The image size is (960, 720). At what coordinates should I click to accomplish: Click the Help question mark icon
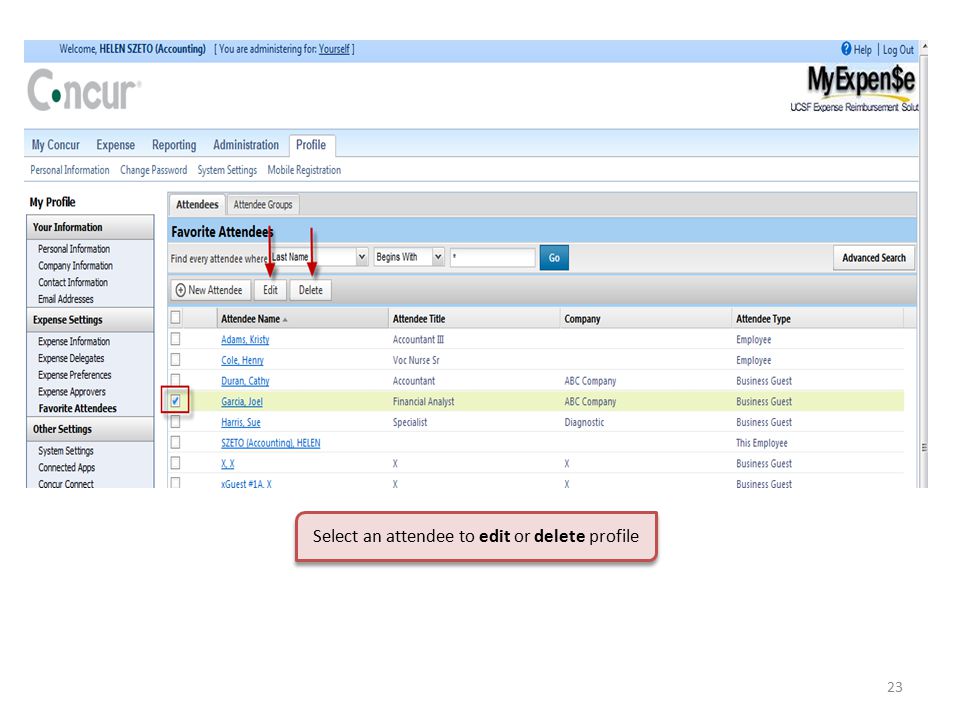(x=846, y=49)
